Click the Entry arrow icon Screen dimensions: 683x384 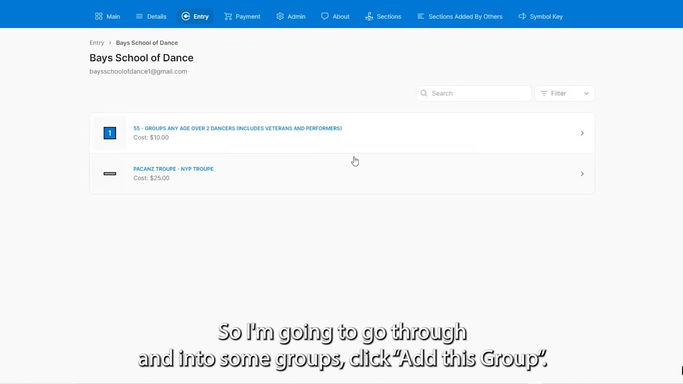tap(186, 17)
